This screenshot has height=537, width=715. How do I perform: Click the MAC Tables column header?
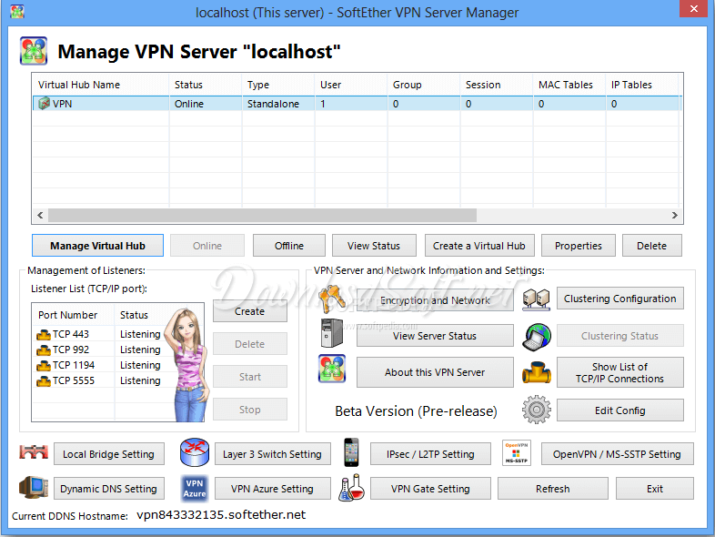[570, 85]
